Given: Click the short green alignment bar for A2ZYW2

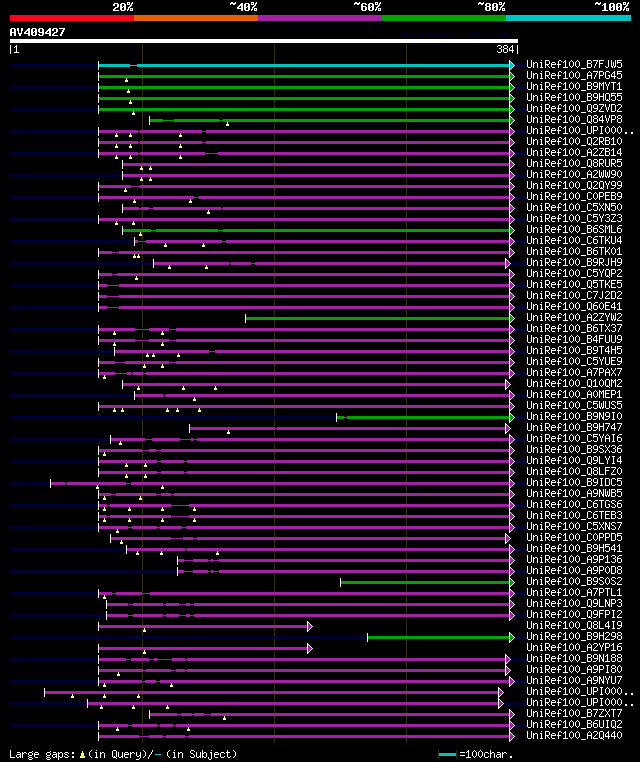Looking at the screenshot, I should 378,318.
